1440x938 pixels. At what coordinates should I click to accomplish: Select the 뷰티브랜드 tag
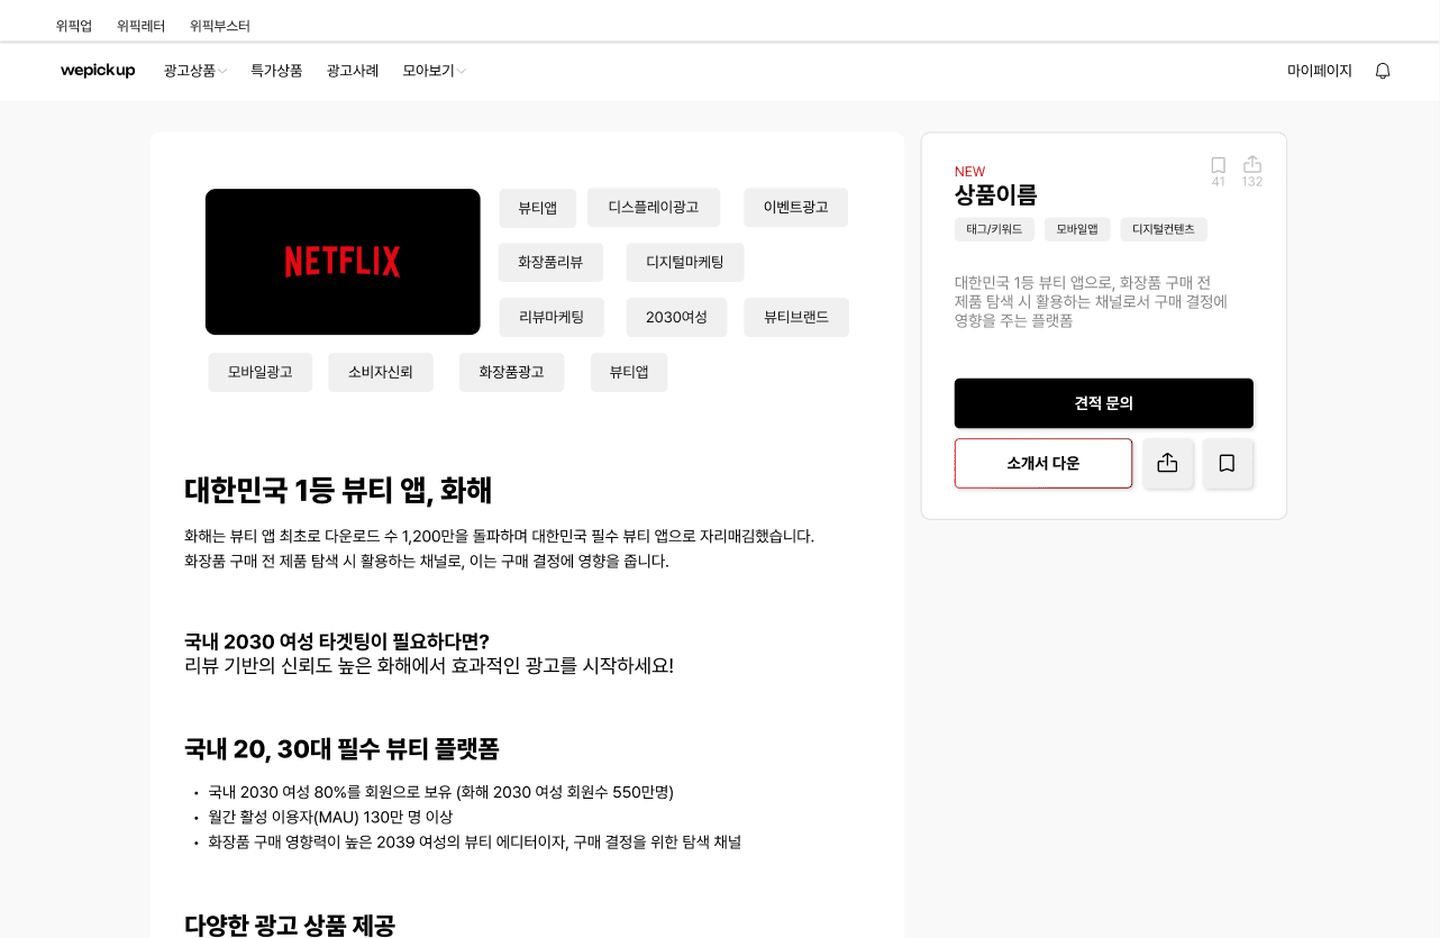[796, 317]
